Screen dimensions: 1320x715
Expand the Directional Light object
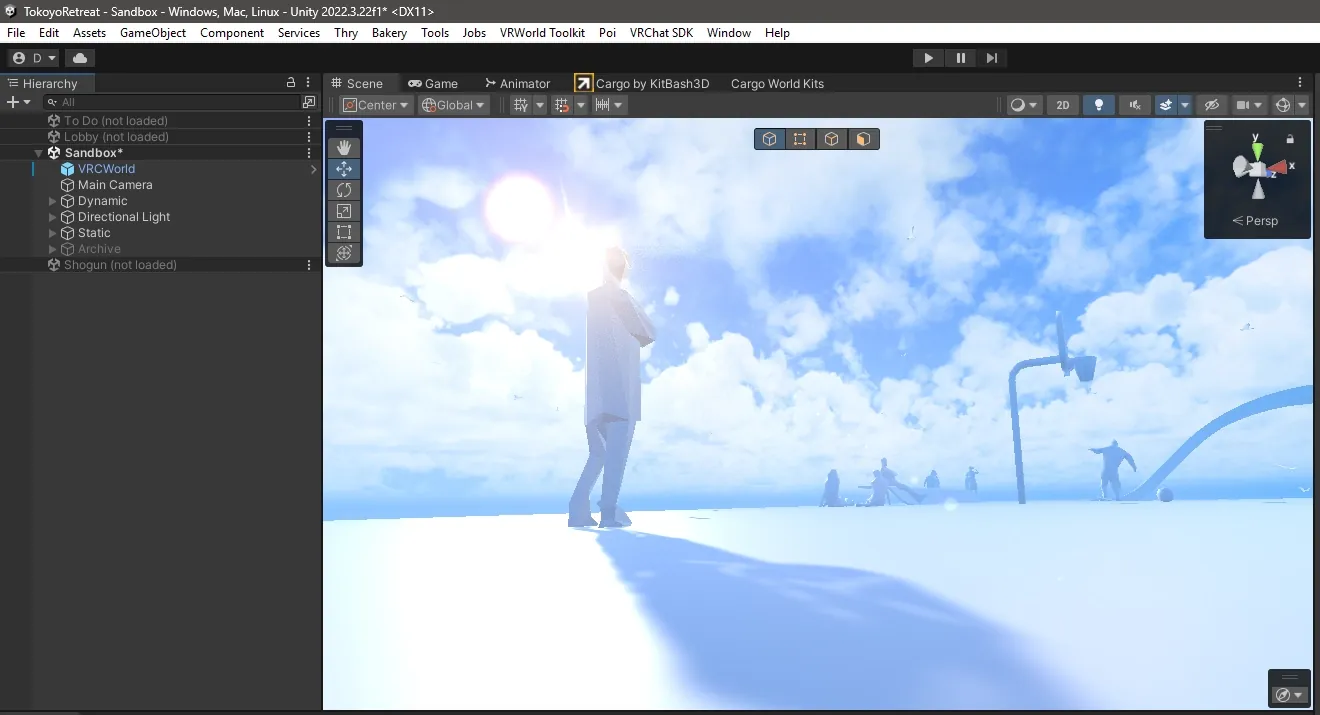coord(53,217)
